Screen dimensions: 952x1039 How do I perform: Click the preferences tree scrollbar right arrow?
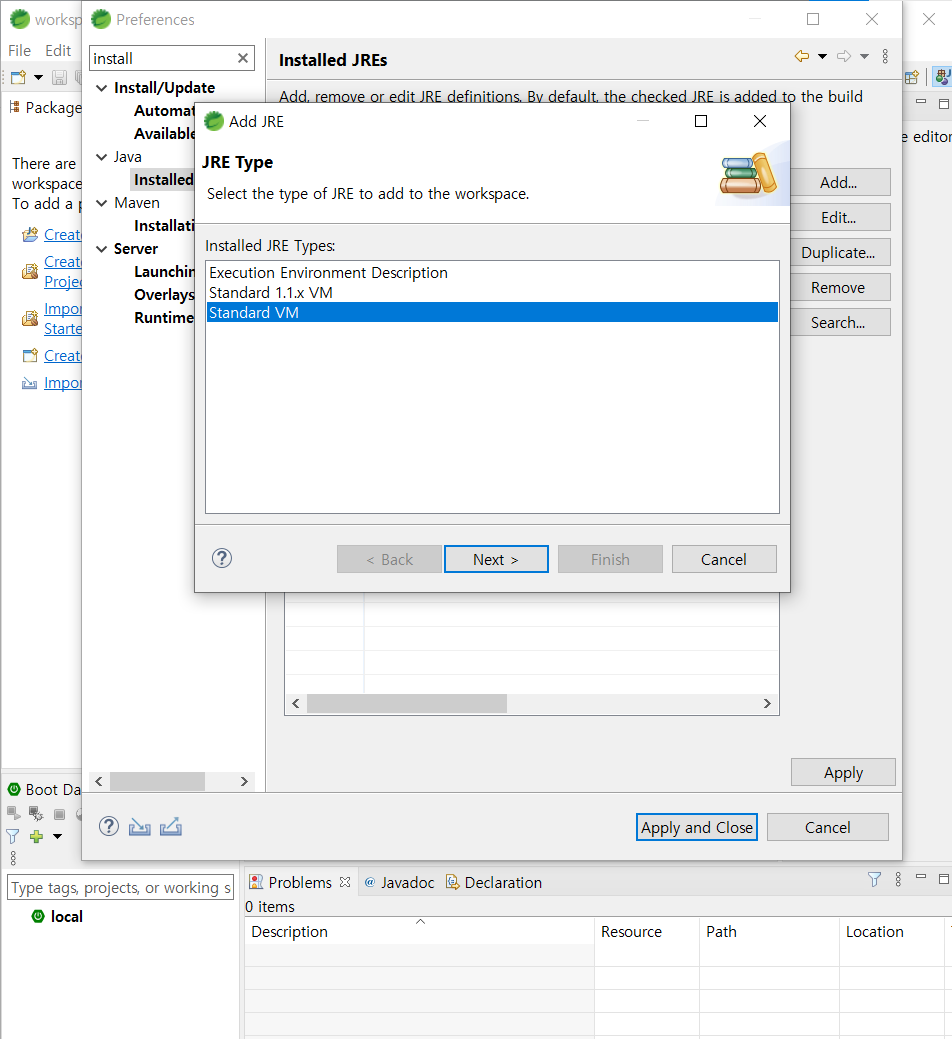(244, 781)
